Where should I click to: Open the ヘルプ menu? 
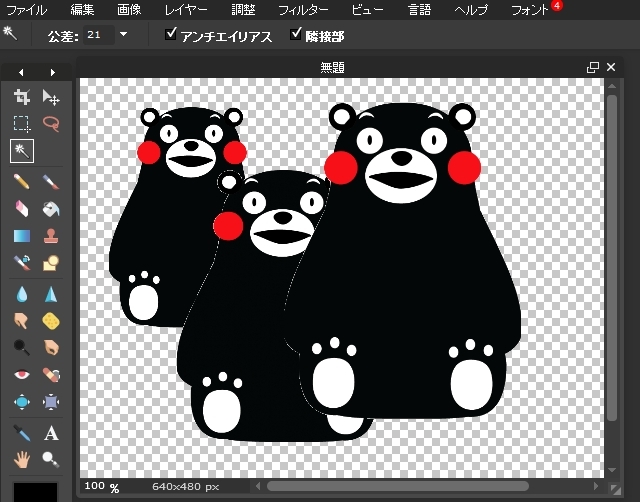(471, 9)
